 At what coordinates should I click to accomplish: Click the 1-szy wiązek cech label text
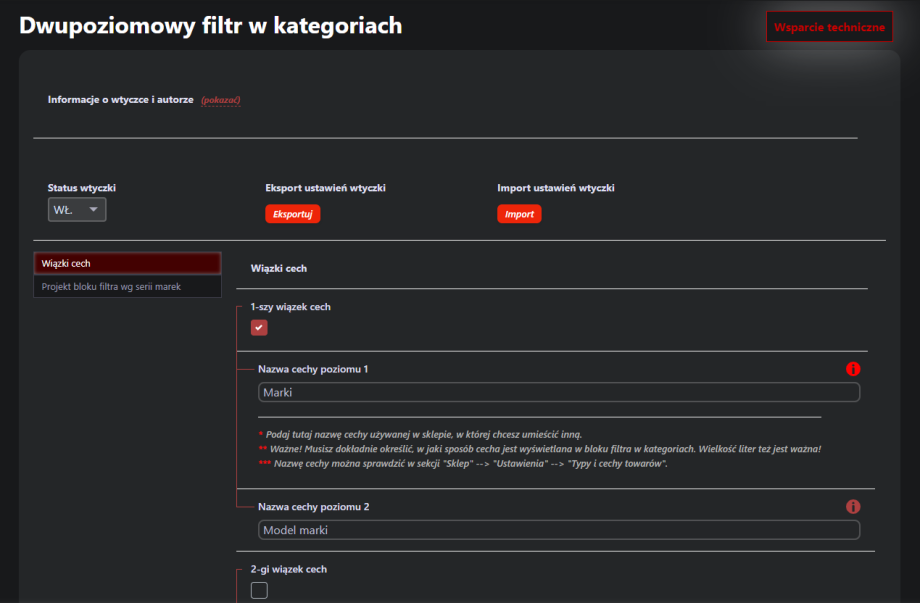[x=290, y=307]
